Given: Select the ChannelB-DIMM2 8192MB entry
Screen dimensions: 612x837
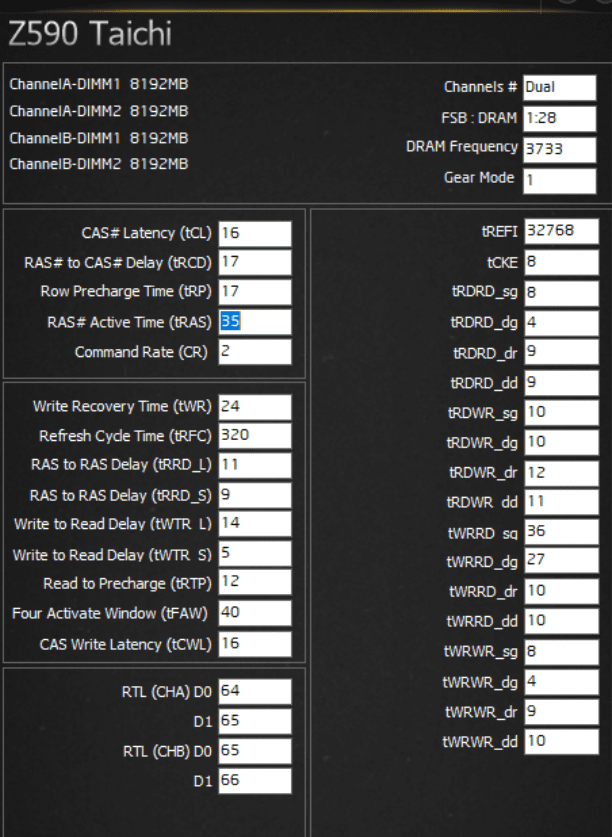Looking at the screenshot, I should (99, 164).
